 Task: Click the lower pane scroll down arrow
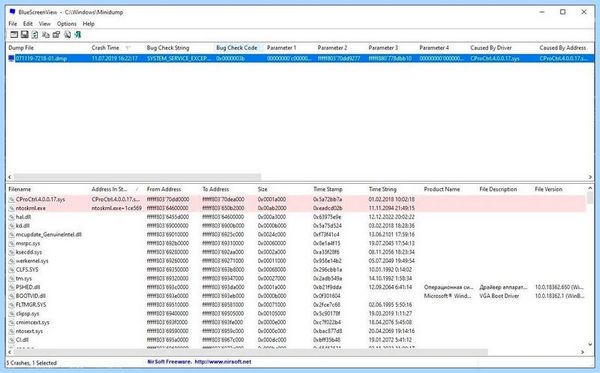pyautogui.click(x=590, y=344)
